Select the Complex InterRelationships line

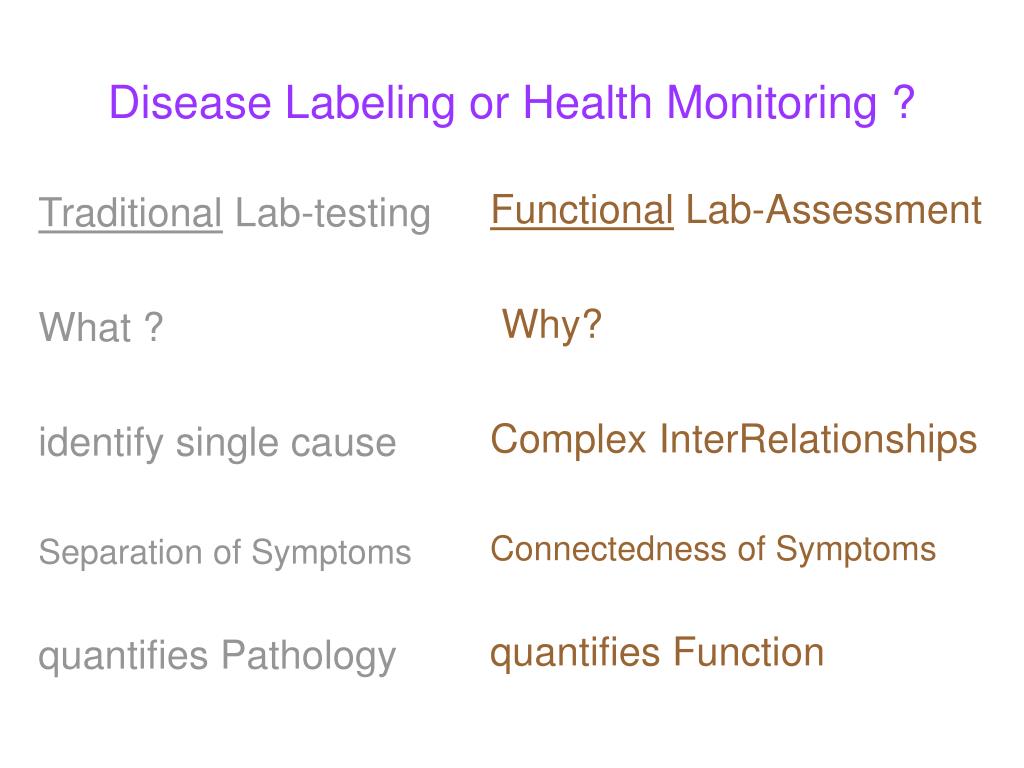click(733, 440)
